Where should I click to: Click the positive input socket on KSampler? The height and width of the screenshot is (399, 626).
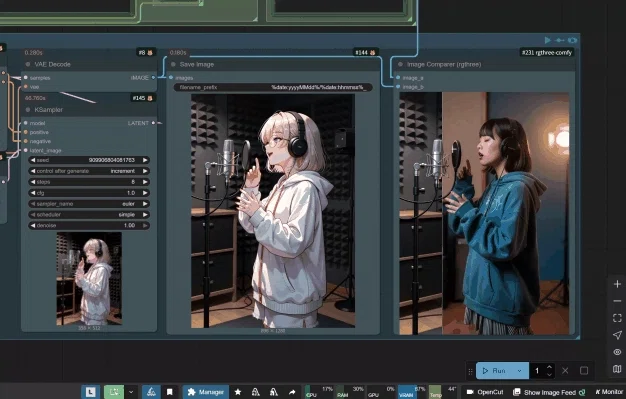pos(26,132)
